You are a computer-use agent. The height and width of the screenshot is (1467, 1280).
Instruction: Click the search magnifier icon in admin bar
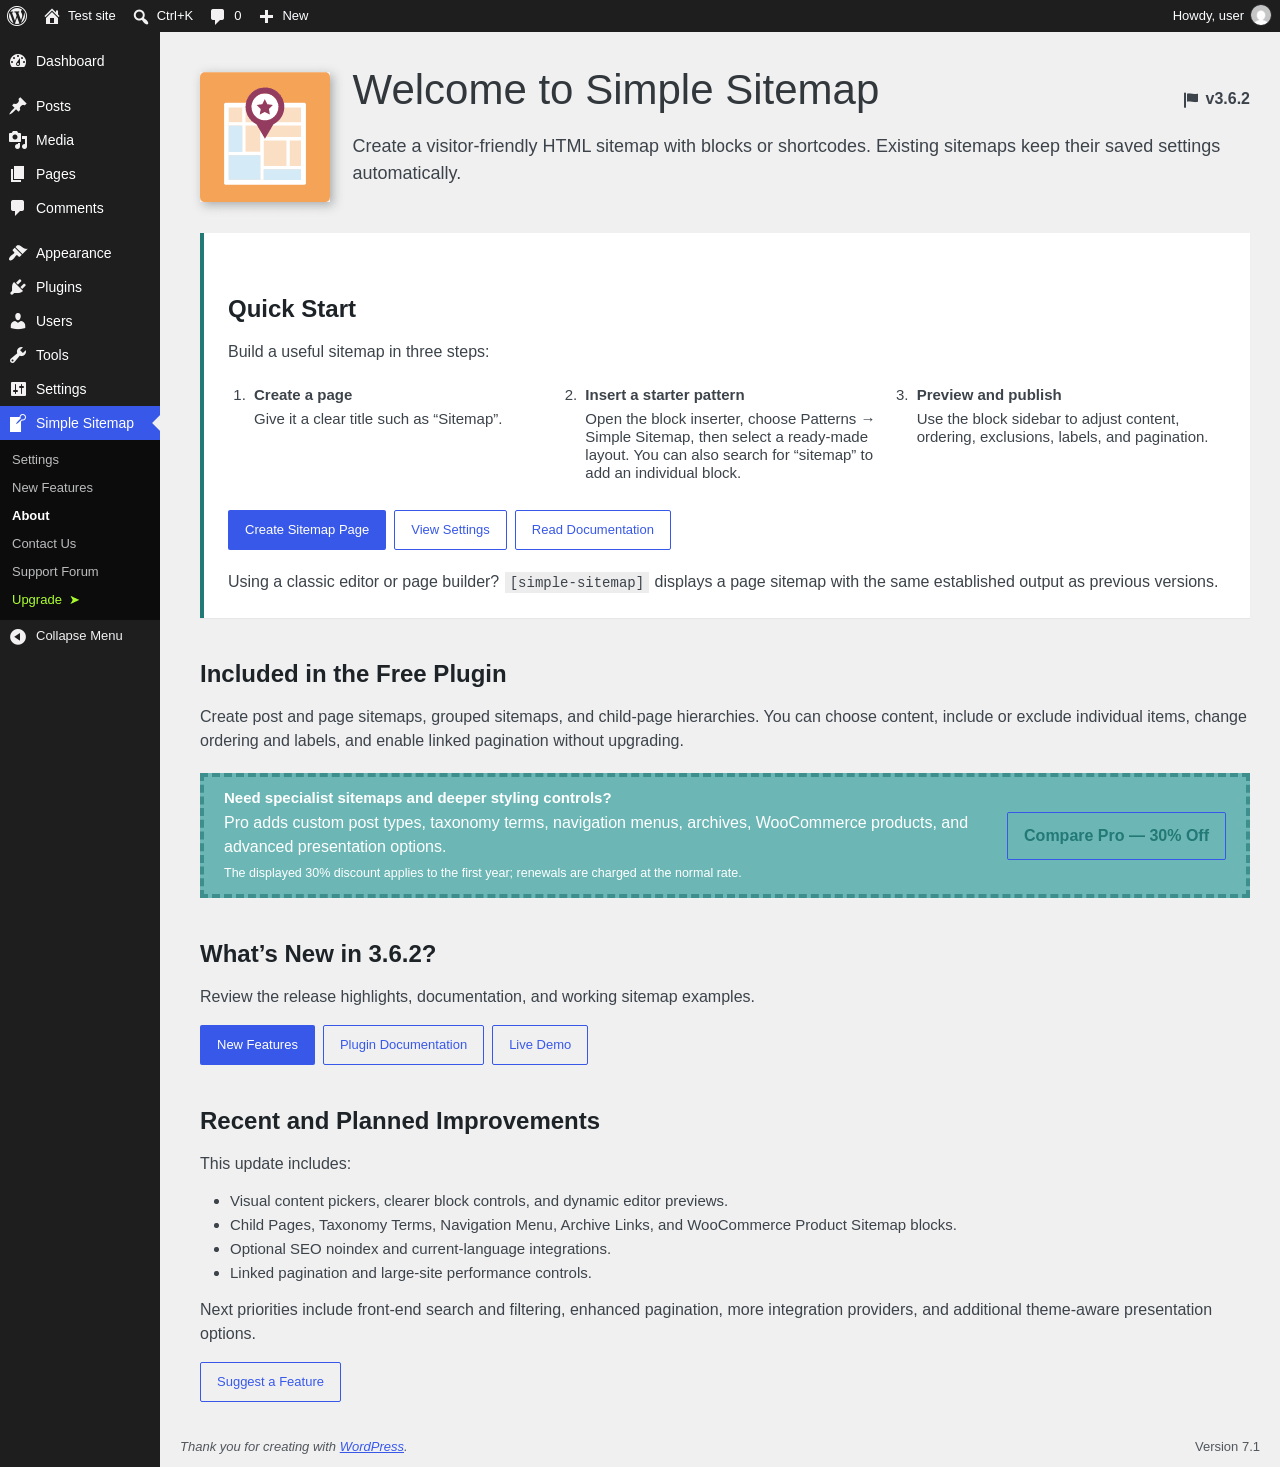[141, 16]
